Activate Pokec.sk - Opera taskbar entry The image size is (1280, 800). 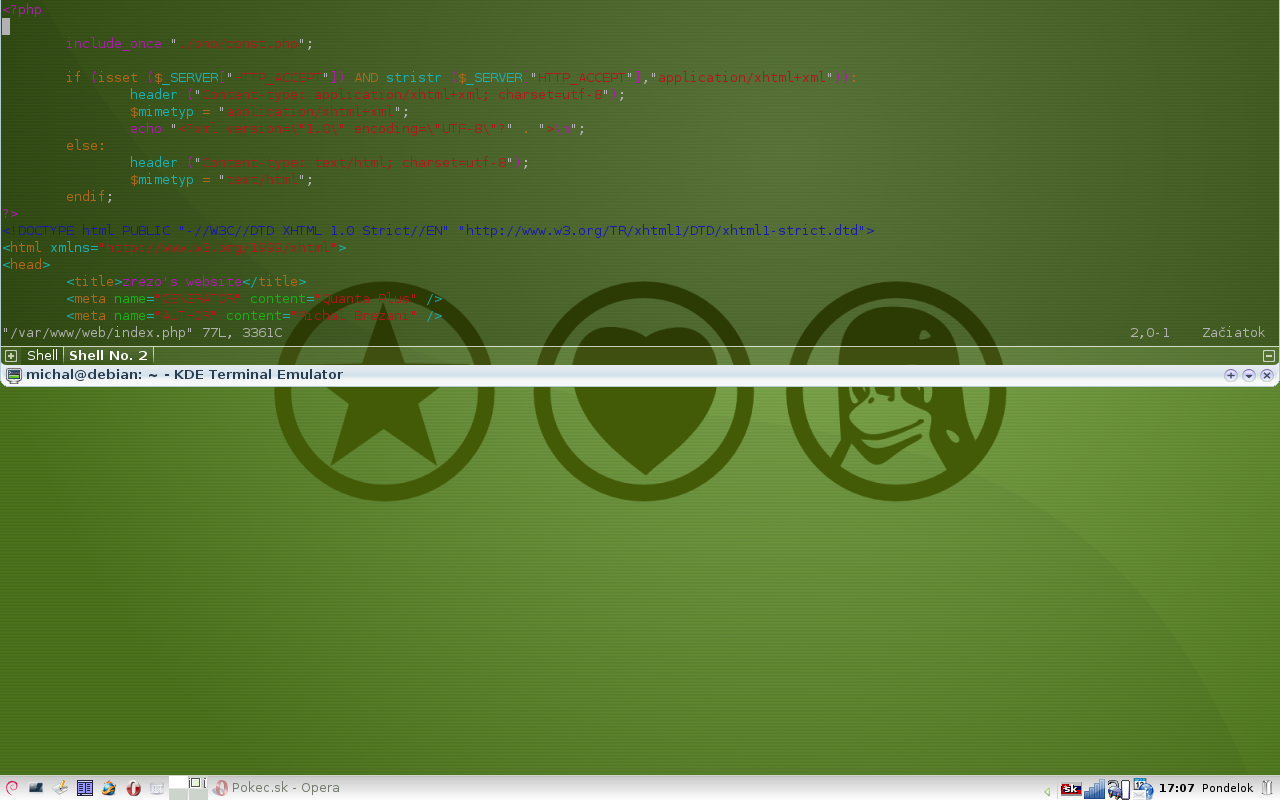277,788
